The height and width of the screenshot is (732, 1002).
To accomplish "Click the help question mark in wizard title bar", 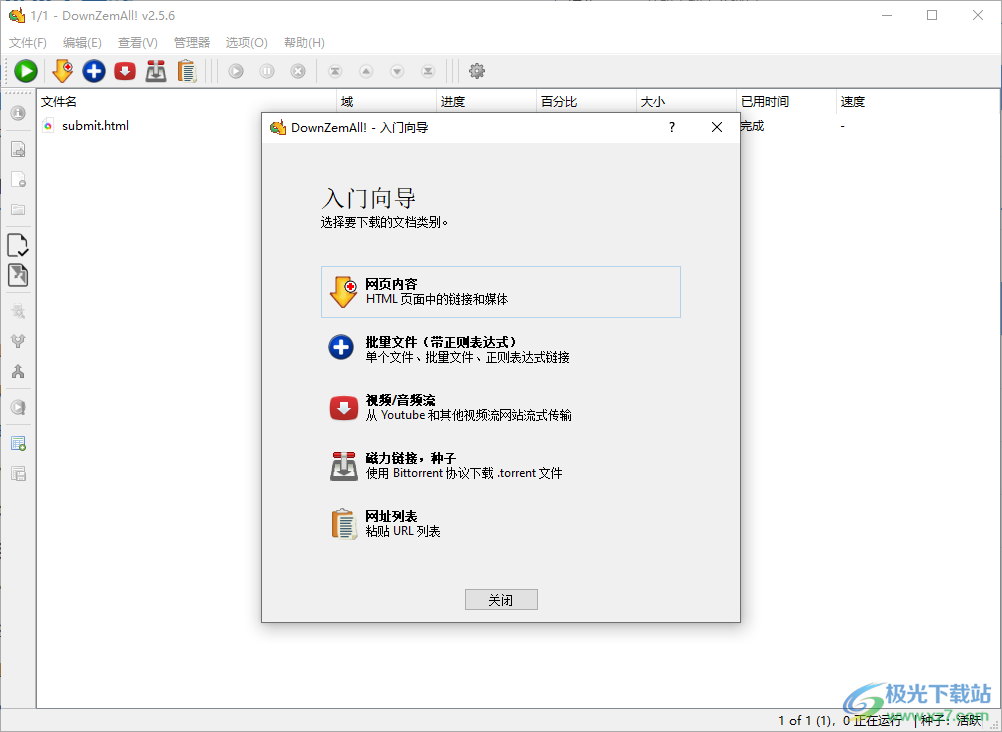I will pyautogui.click(x=672, y=127).
